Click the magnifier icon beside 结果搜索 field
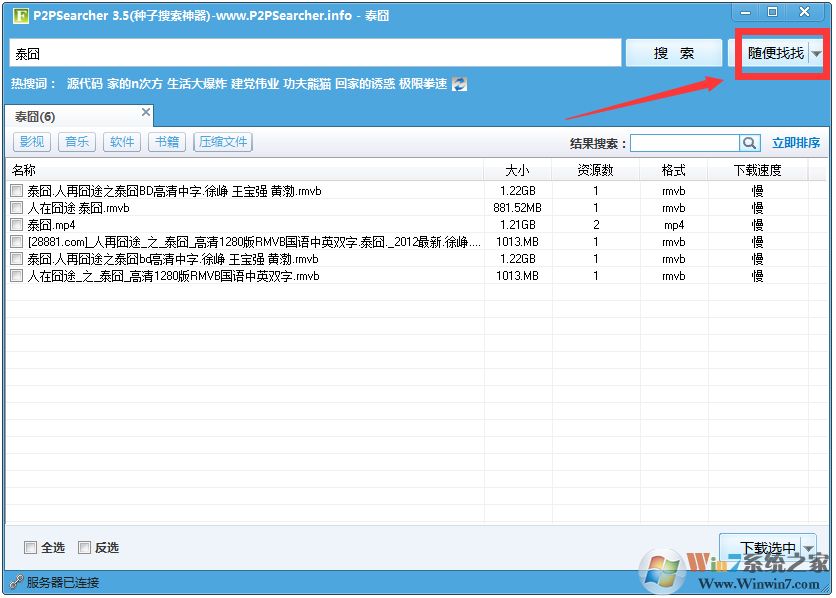Screen dimensions: 836x598 [750, 142]
